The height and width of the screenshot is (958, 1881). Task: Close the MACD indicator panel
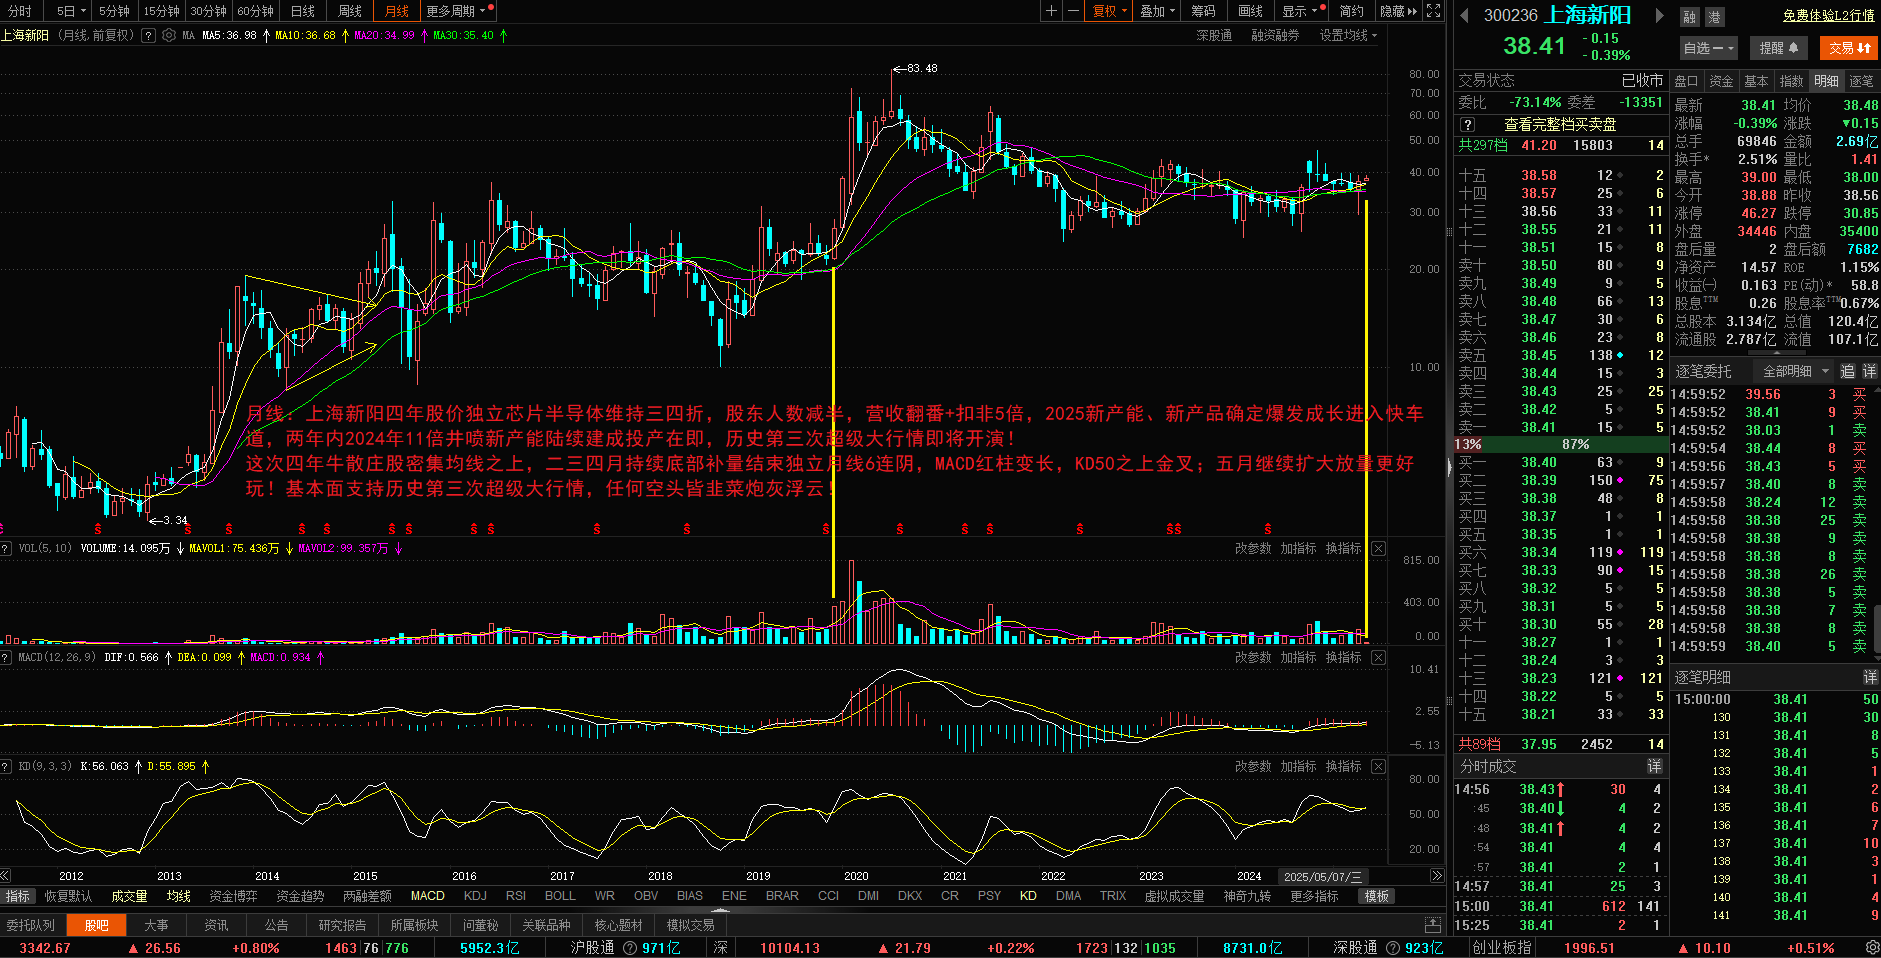pyautogui.click(x=1378, y=657)
